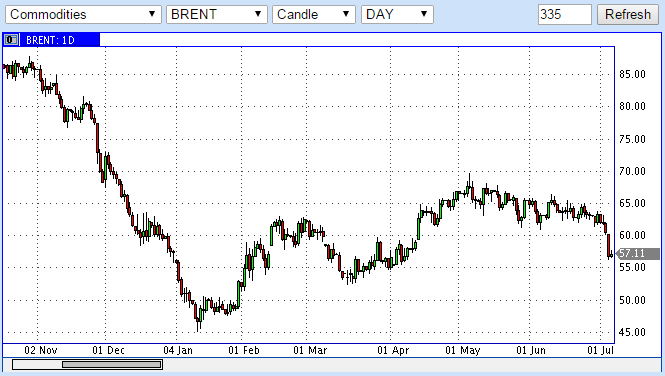Screen dimensions: 665x376
Task: Click the 45.00 price axis label
Action: pos(632,332)
